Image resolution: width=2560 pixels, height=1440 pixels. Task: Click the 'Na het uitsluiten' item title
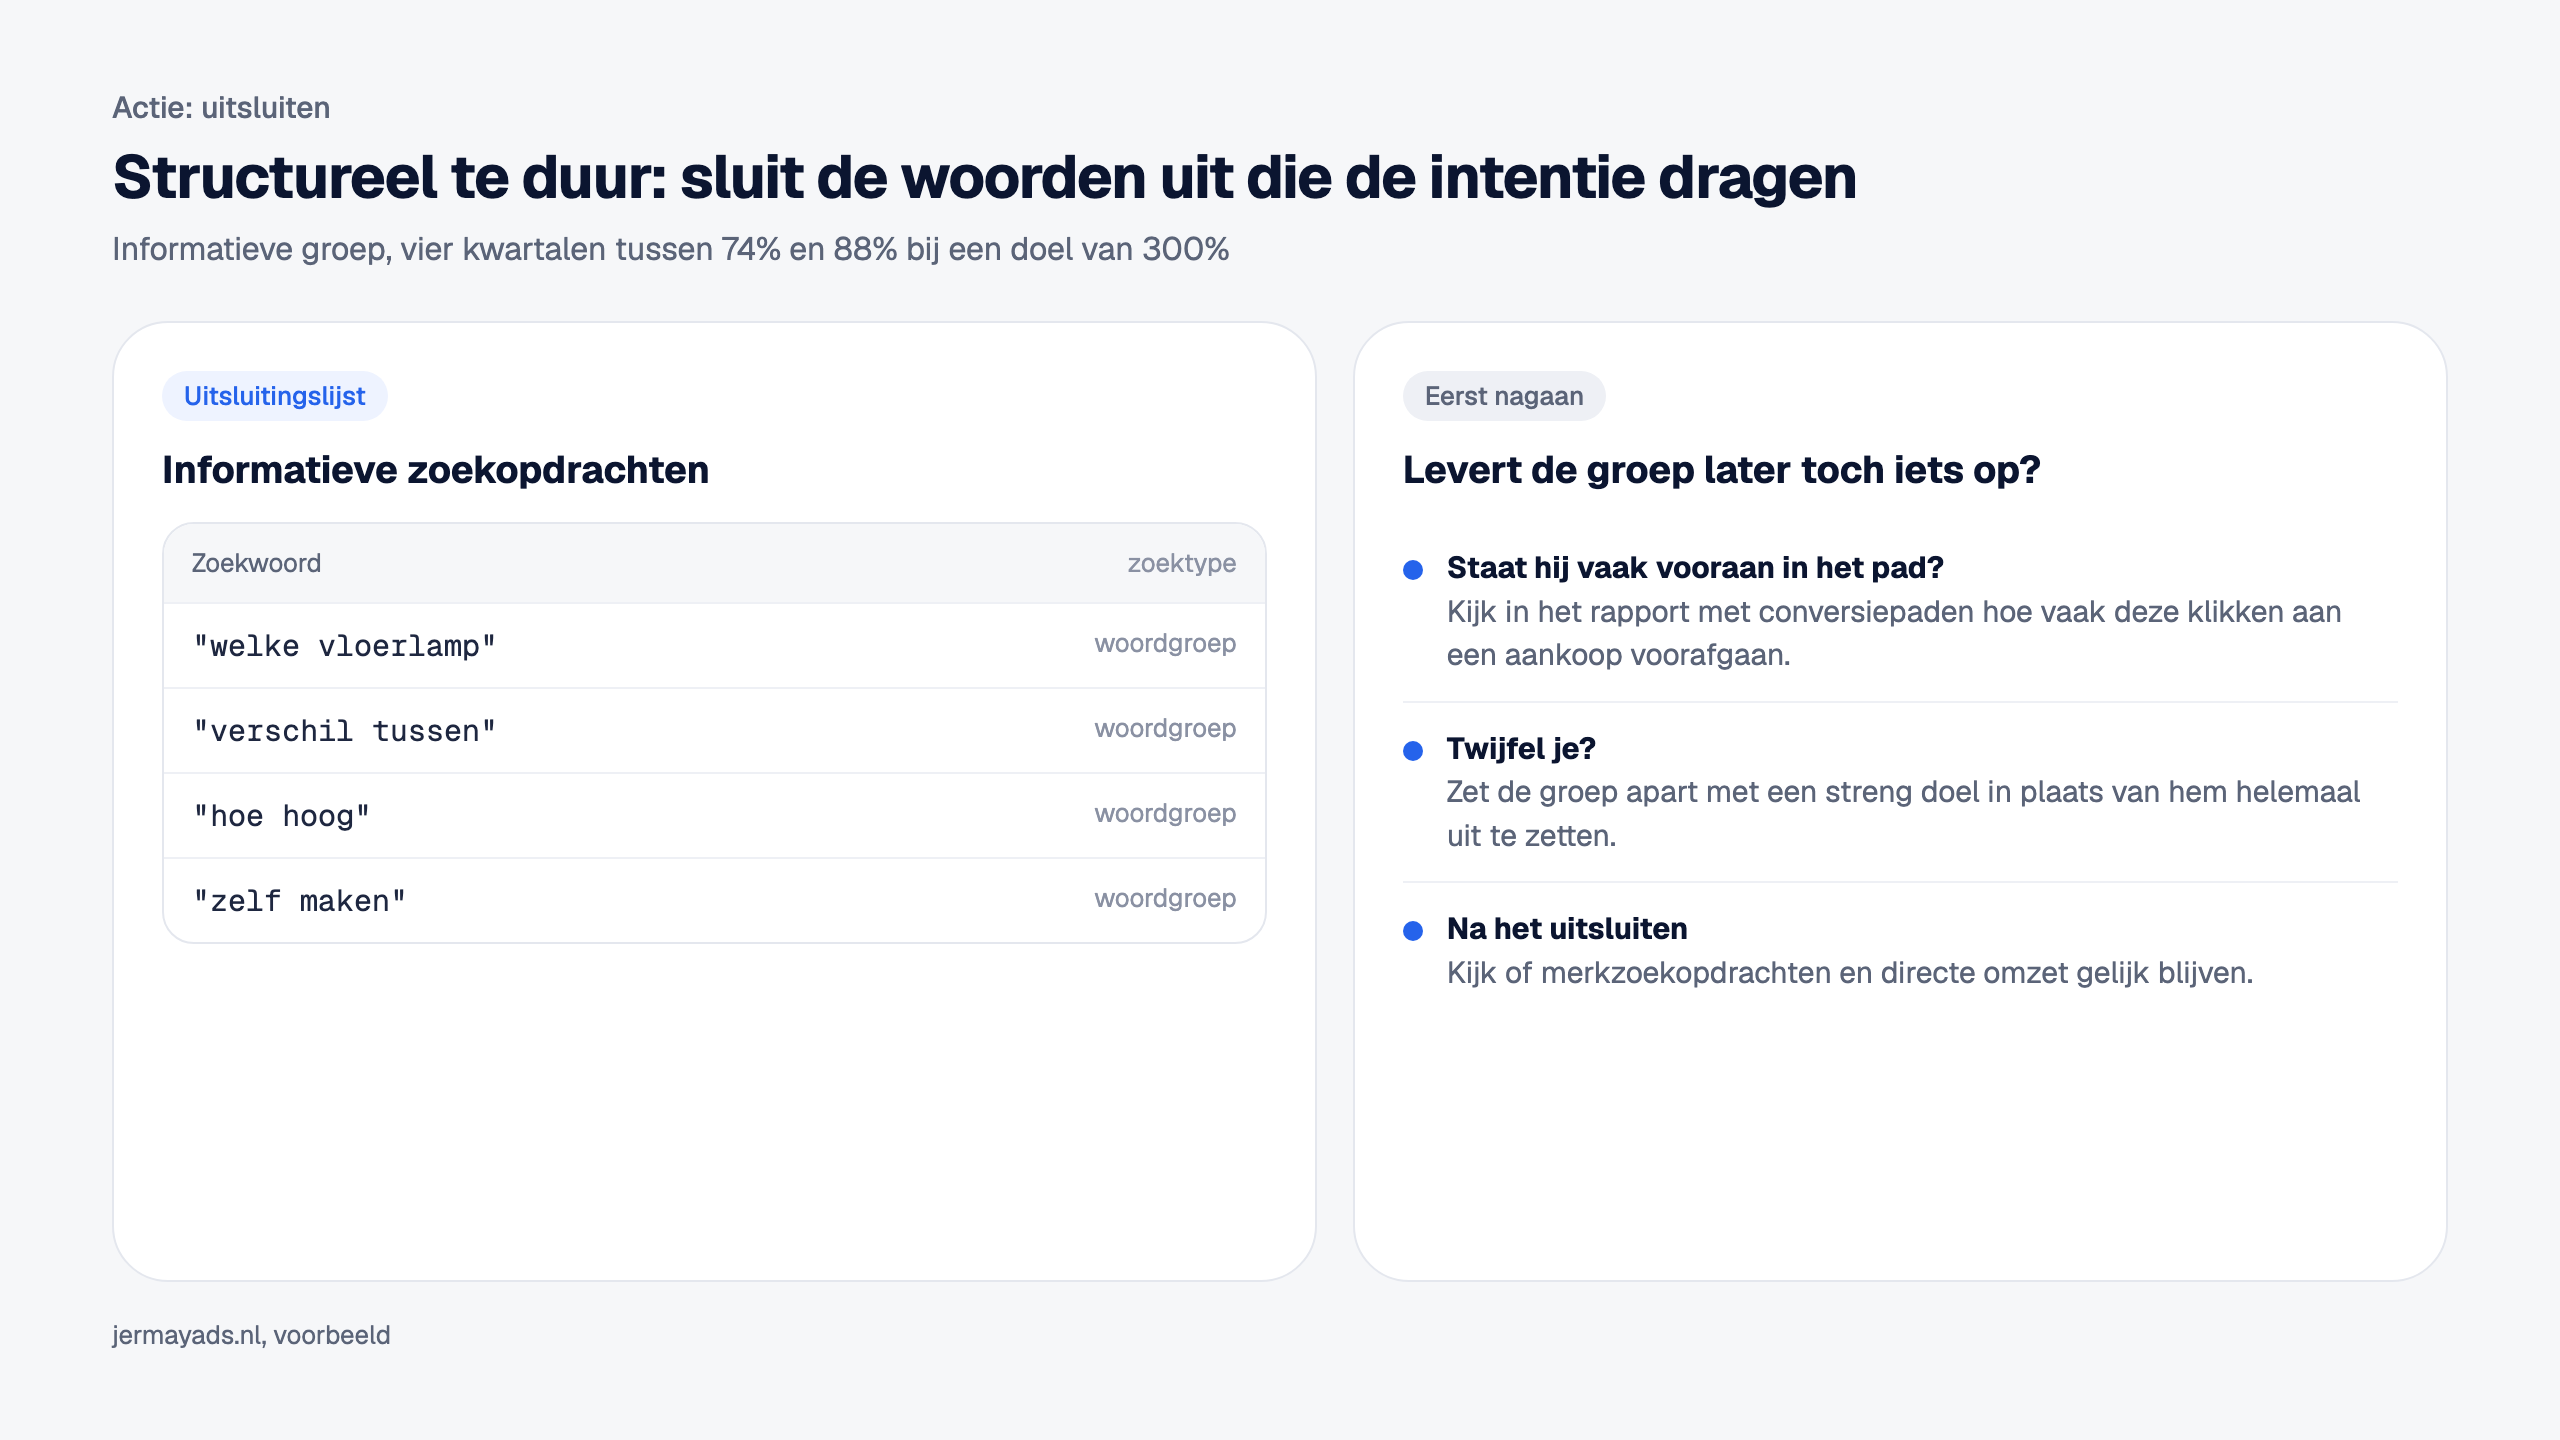pos(1567,929)
